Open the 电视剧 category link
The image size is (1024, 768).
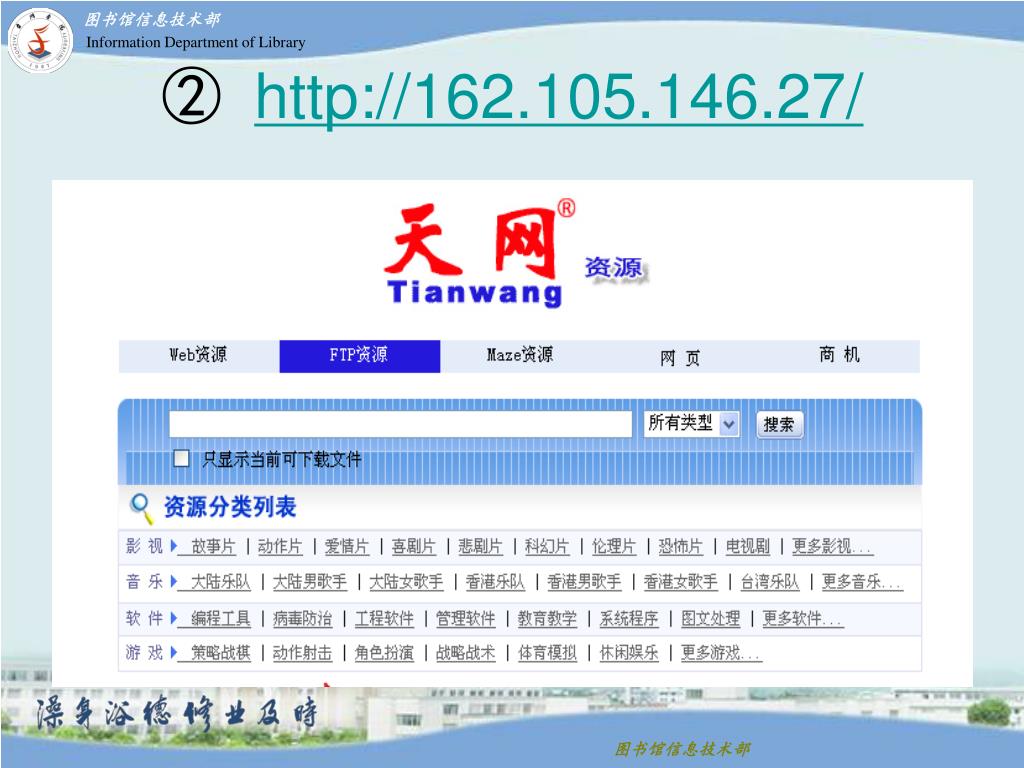coord(748,547)
